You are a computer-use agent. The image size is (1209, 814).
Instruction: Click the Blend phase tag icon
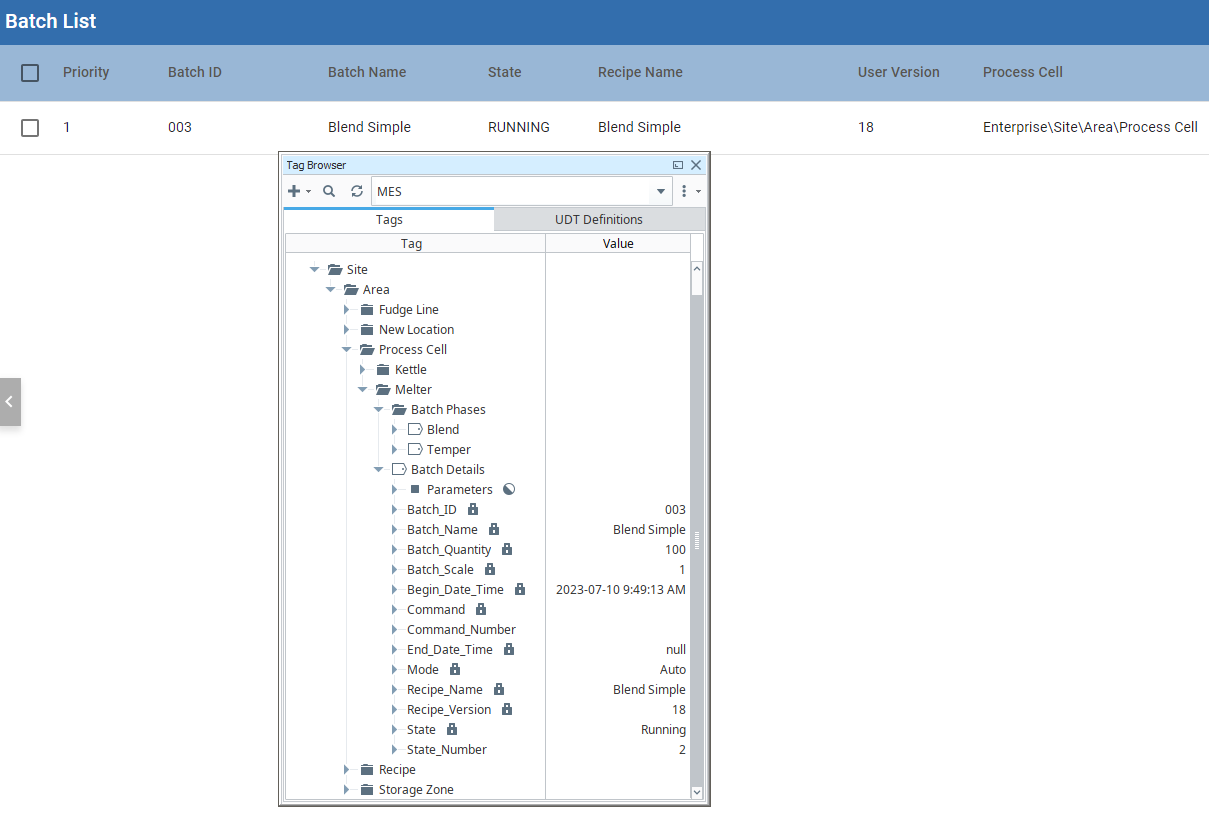coord(415,430)
